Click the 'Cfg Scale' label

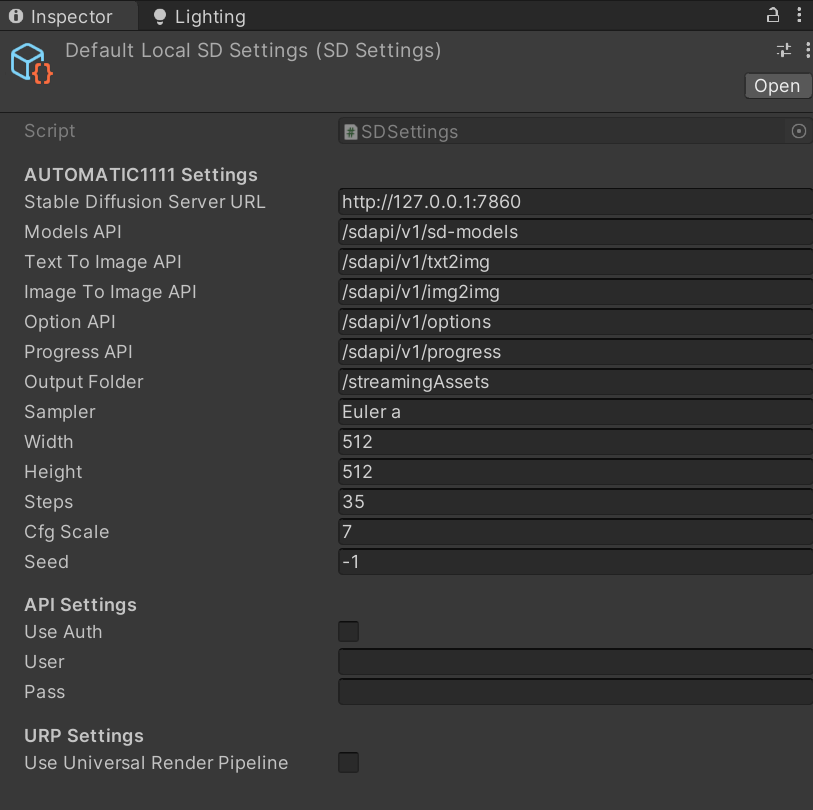(67, 532)
